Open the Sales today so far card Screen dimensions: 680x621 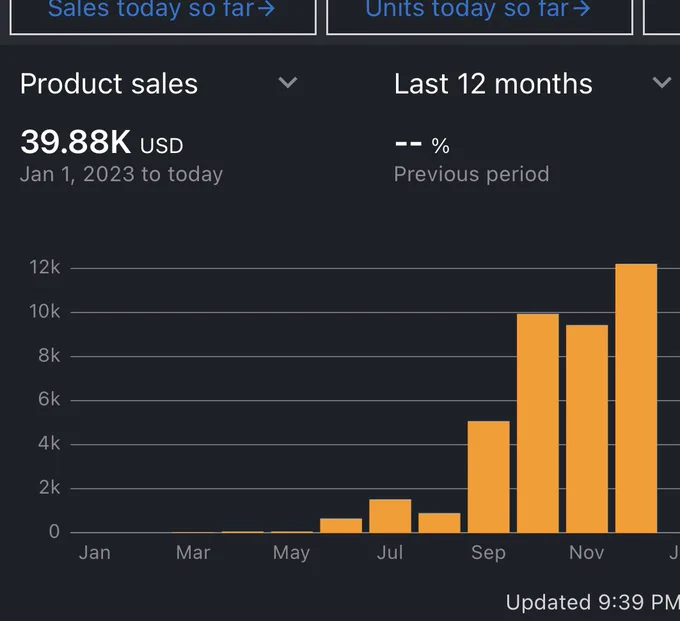click(163, 16)
